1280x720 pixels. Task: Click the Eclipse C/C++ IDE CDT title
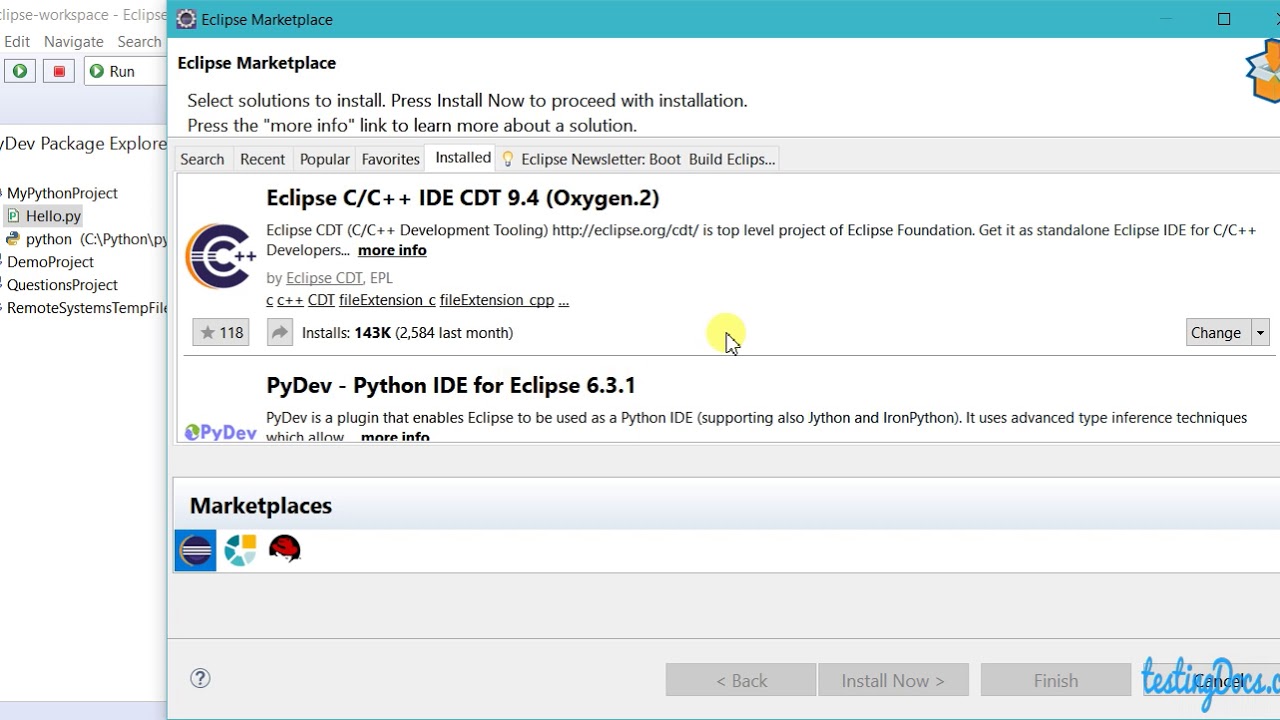tap(463, 198)
